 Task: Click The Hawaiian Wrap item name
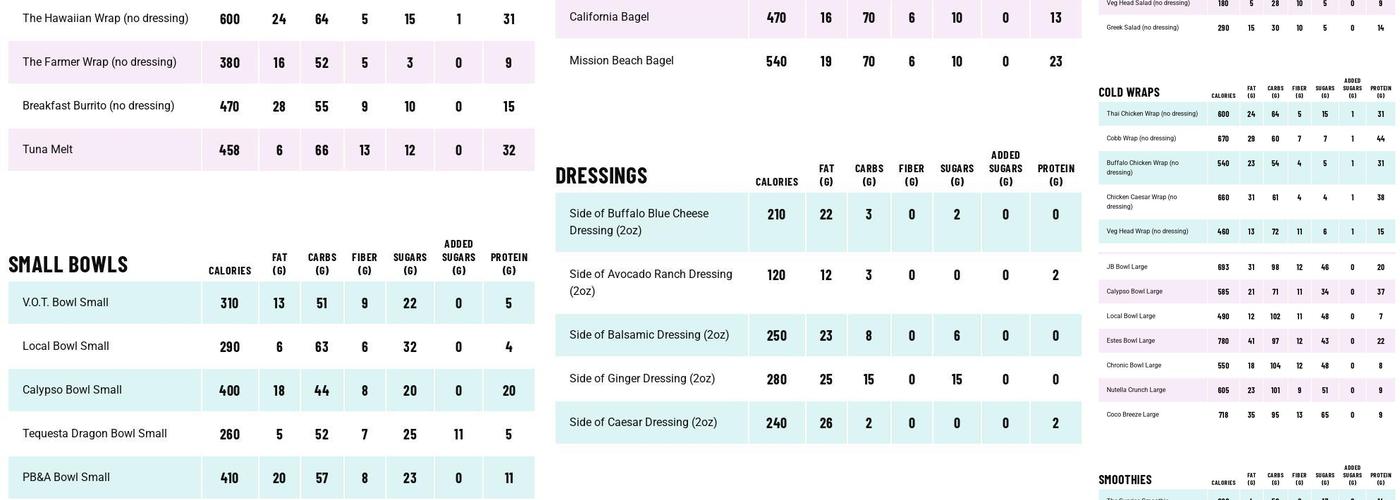105,19
